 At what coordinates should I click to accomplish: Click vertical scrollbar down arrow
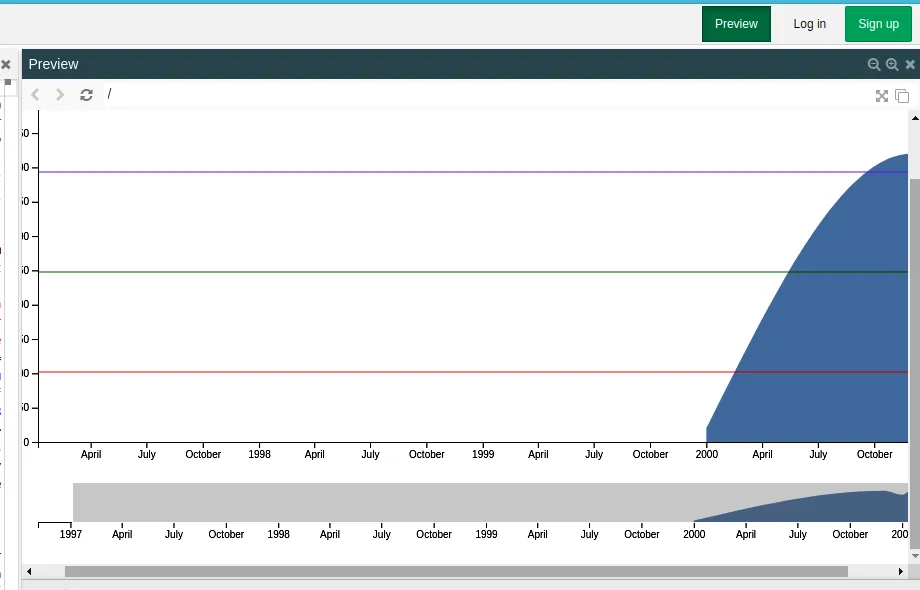(915, 555)
